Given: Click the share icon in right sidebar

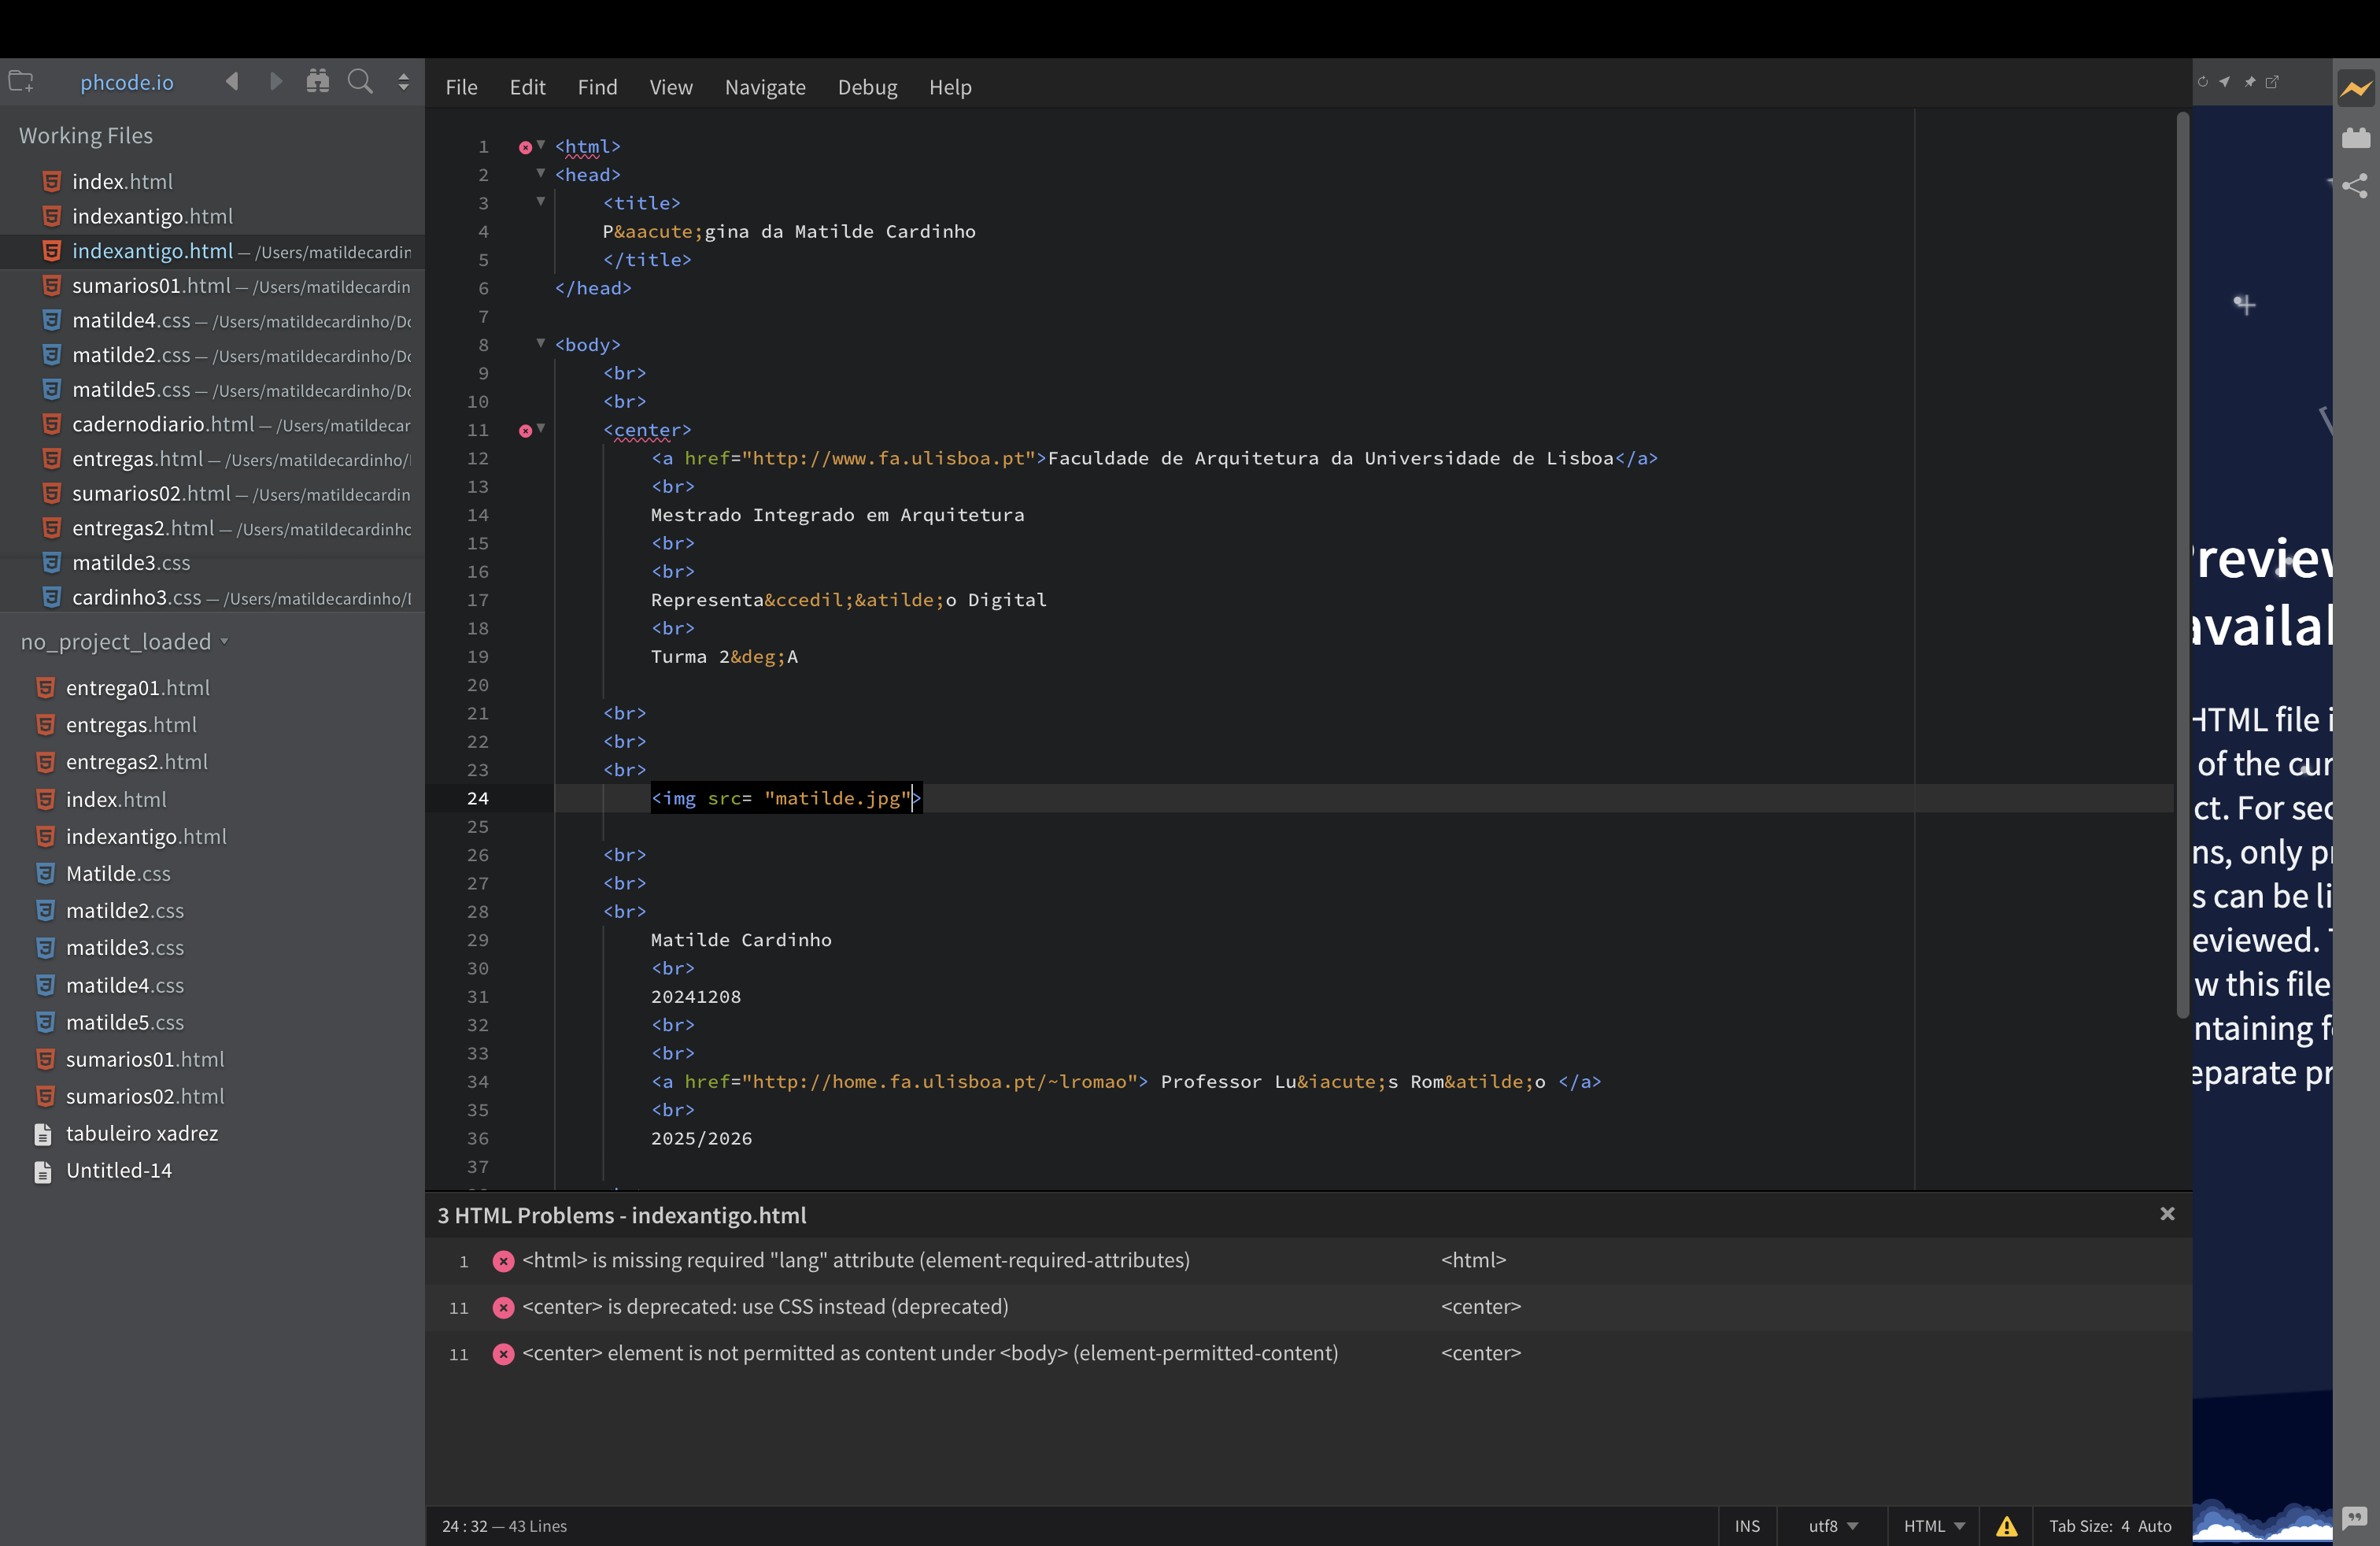Looking at the screenshot, I should tap(2355, 185).
